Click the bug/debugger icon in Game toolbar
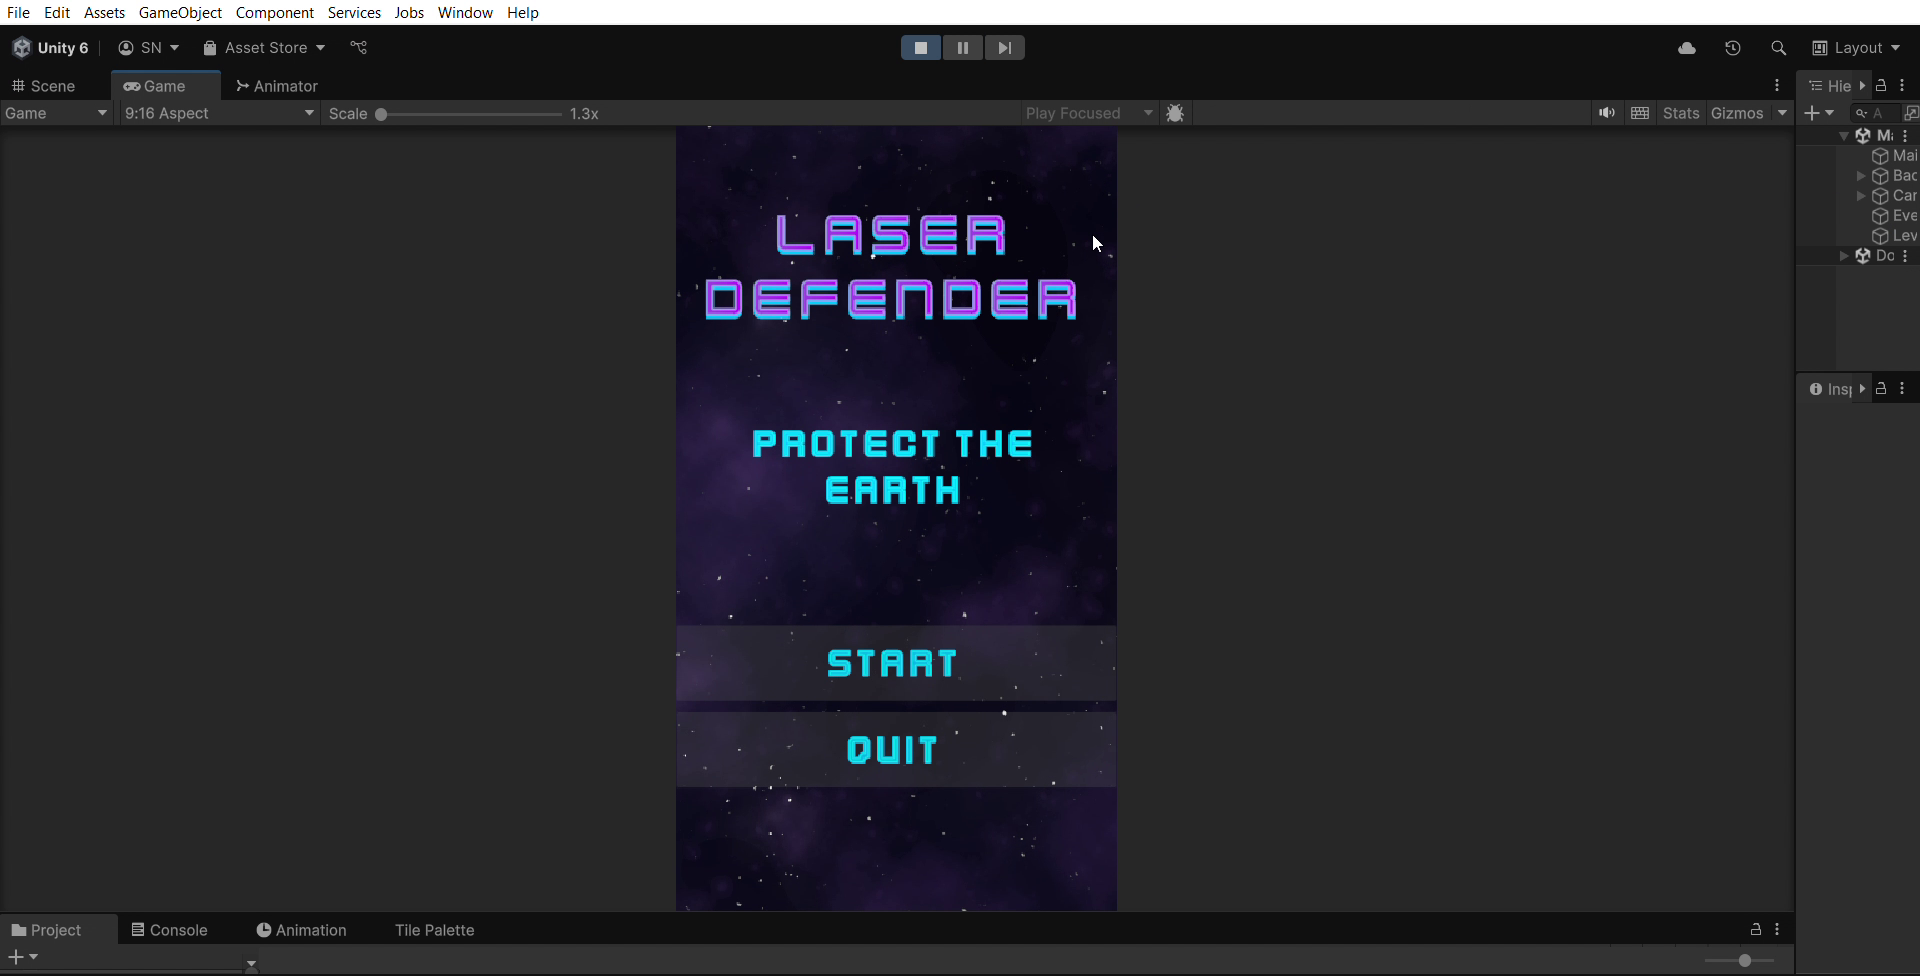This screenshot has width=1920, height=976. point(1176,113)
